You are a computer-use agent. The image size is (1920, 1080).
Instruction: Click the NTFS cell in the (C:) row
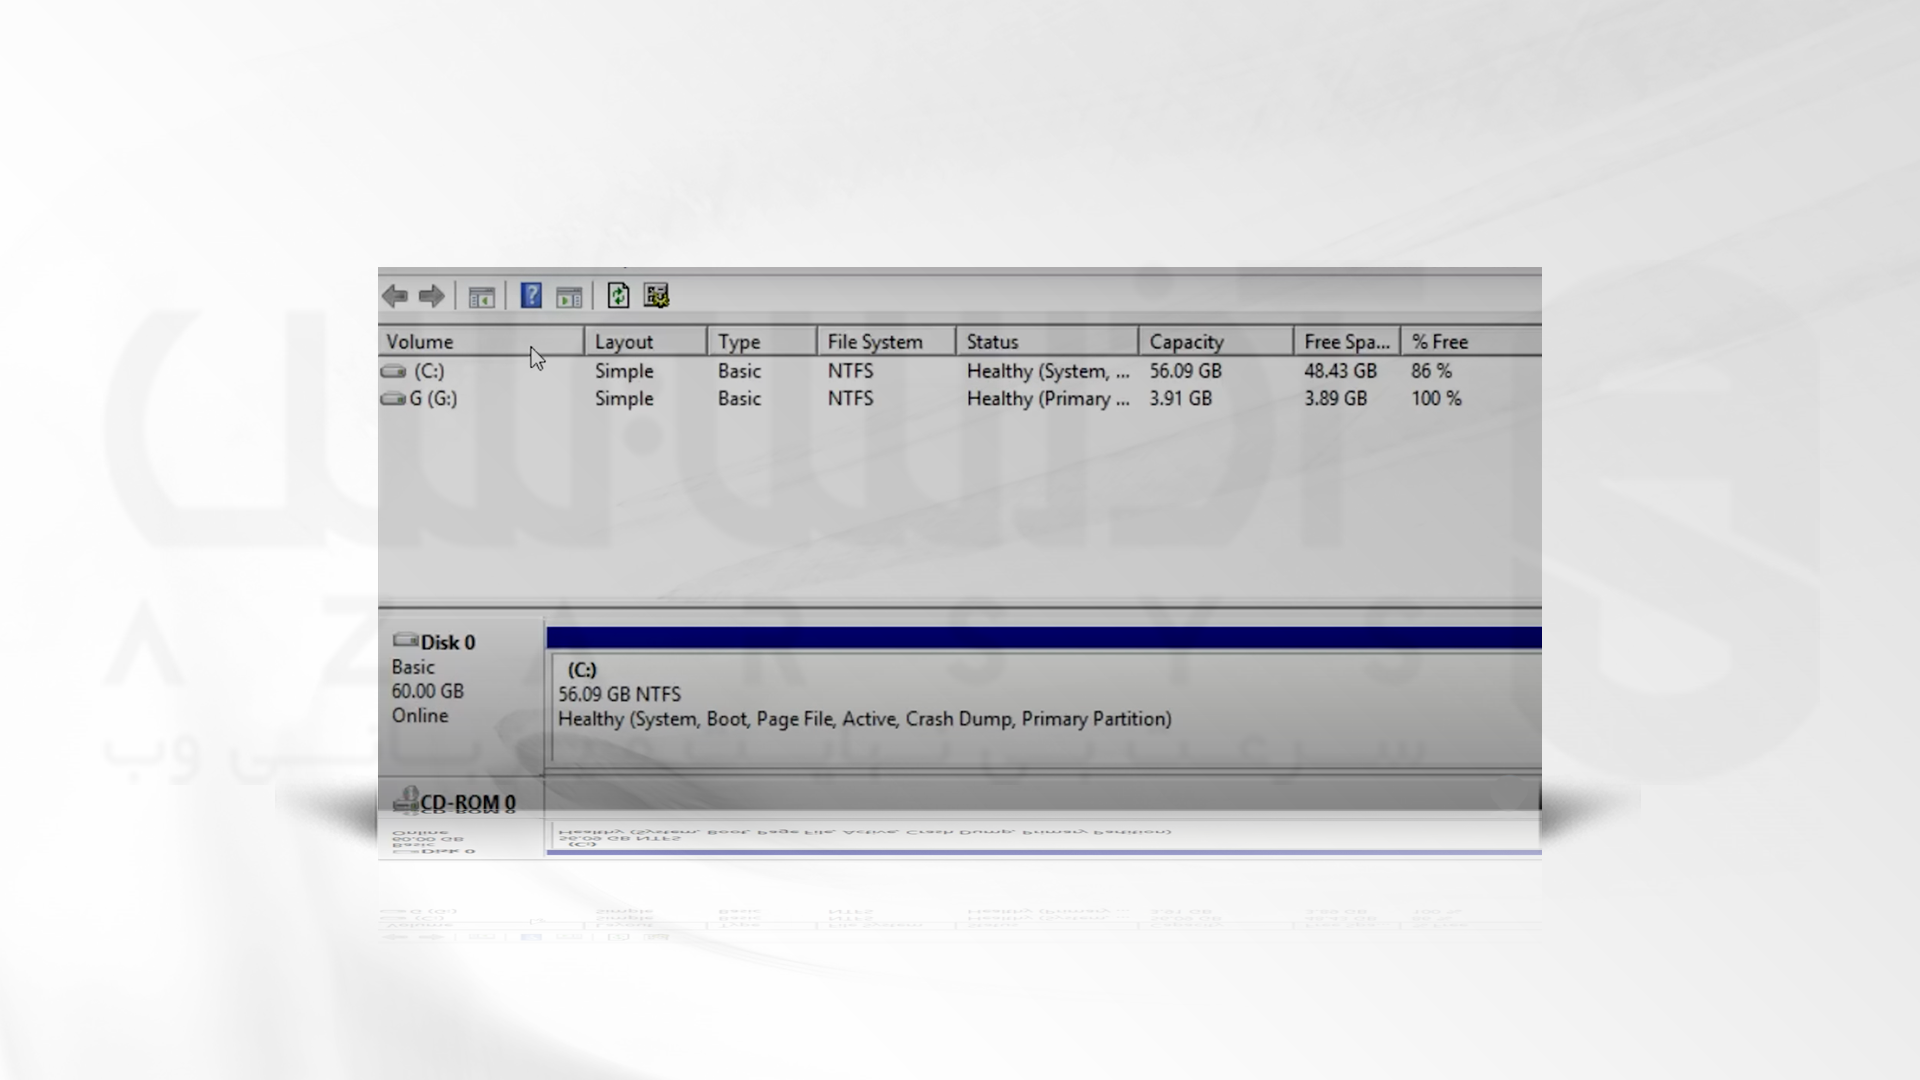(850, 371)
